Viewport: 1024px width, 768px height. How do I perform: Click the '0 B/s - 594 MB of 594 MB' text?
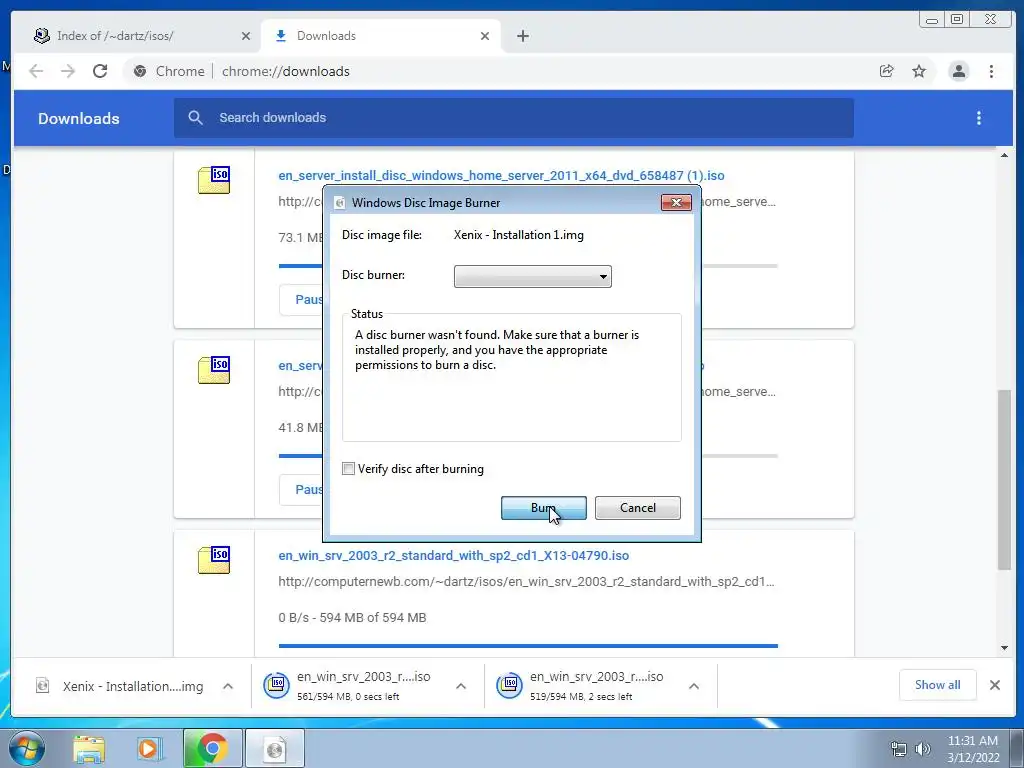point(352,618)
